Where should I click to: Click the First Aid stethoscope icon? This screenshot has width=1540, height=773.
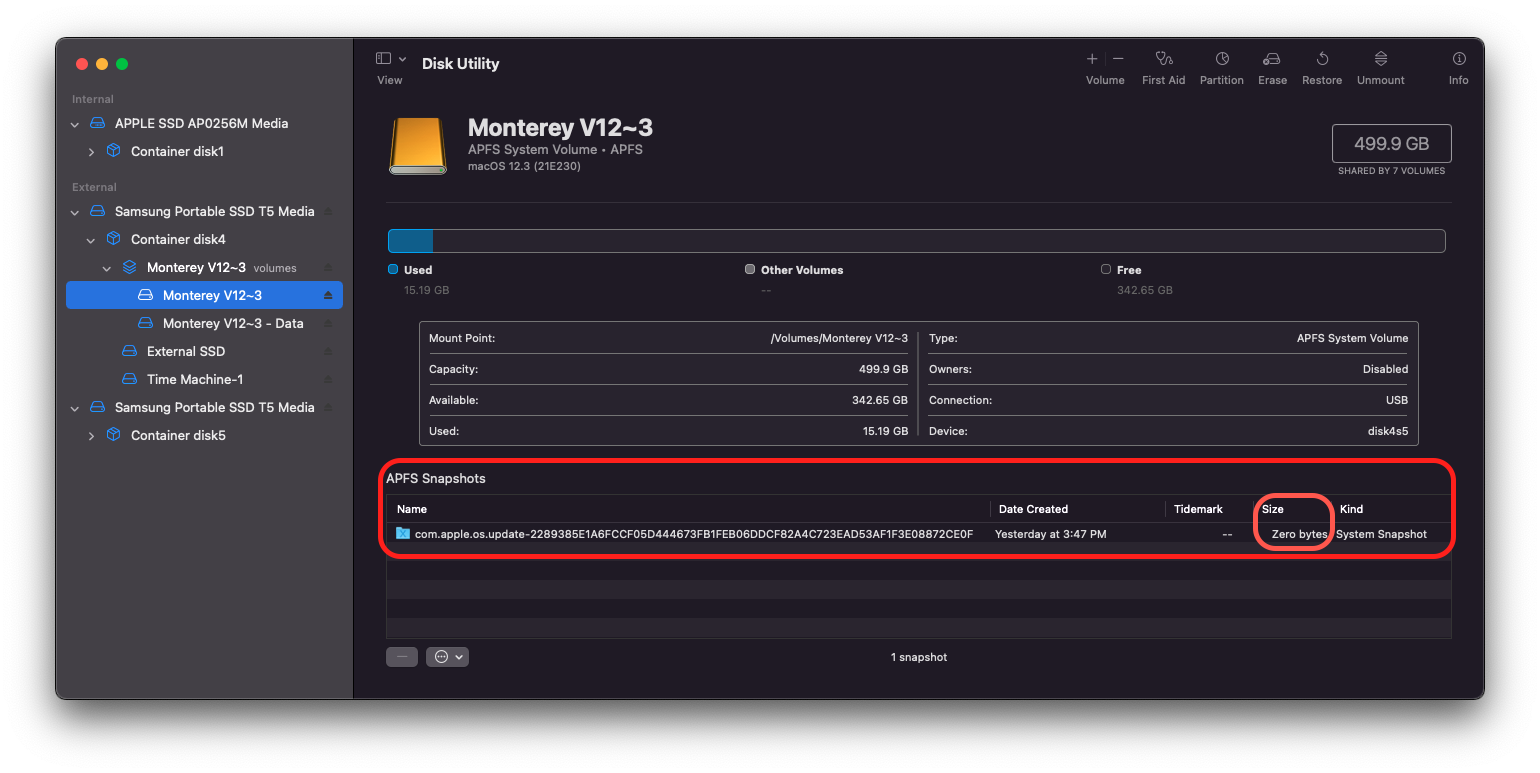click(x=1163, y=59)
